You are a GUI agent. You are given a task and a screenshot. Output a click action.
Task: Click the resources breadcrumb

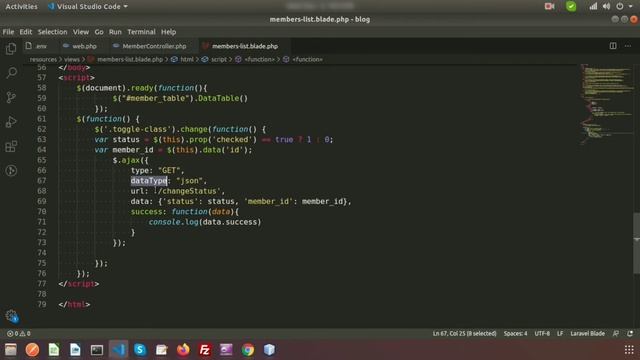coord(43,59)
